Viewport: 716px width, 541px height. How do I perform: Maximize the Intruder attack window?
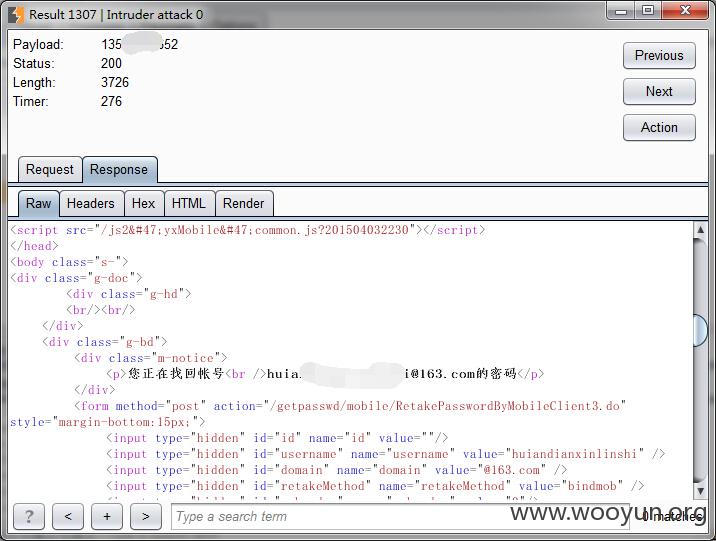(648, 11)
